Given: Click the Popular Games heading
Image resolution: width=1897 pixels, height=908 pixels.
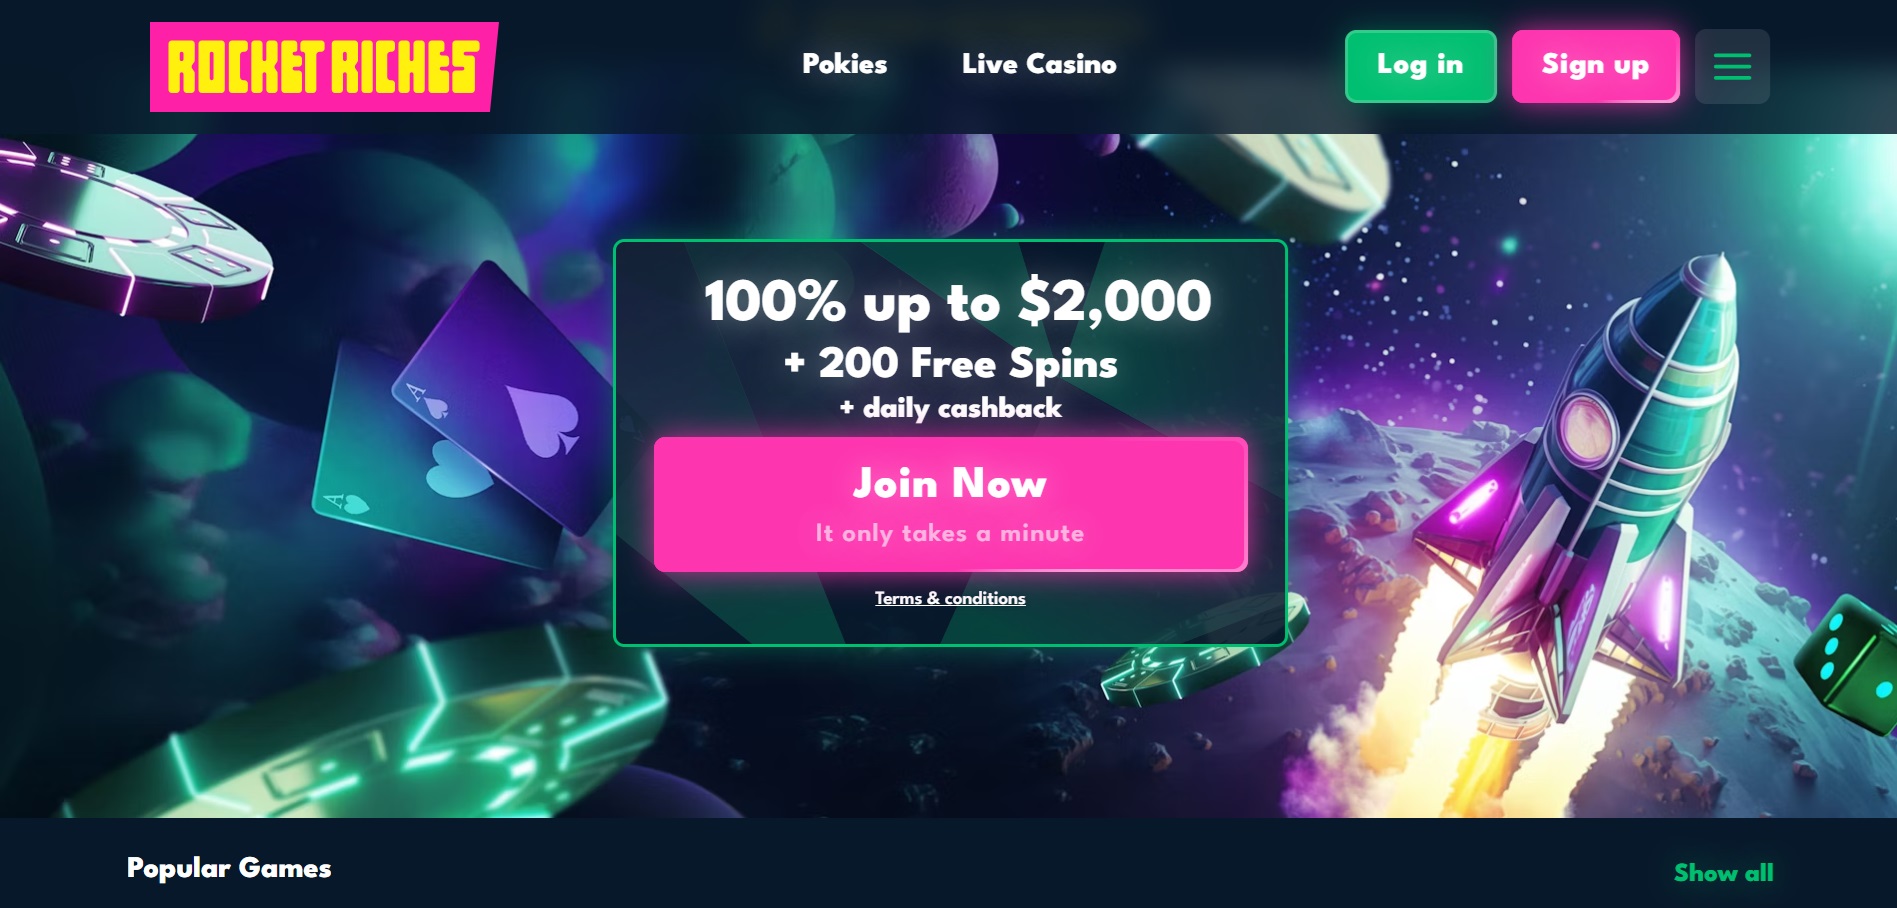Looking at the screenshot, I should tap(229, 868).
